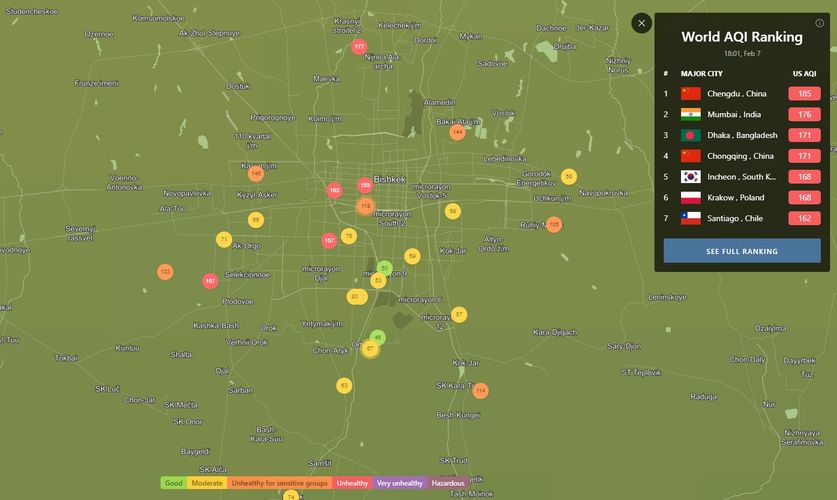Click the 144 AQI marker near Bakai-Ata
837x500 pixels.
(x=457, y=132)
